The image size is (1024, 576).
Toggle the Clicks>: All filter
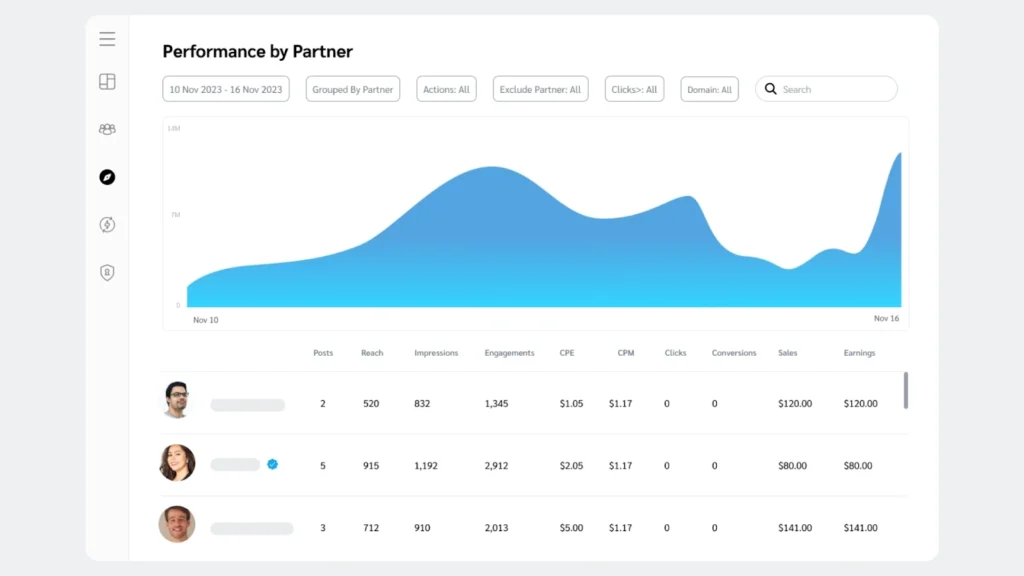[x=634, y=88]
